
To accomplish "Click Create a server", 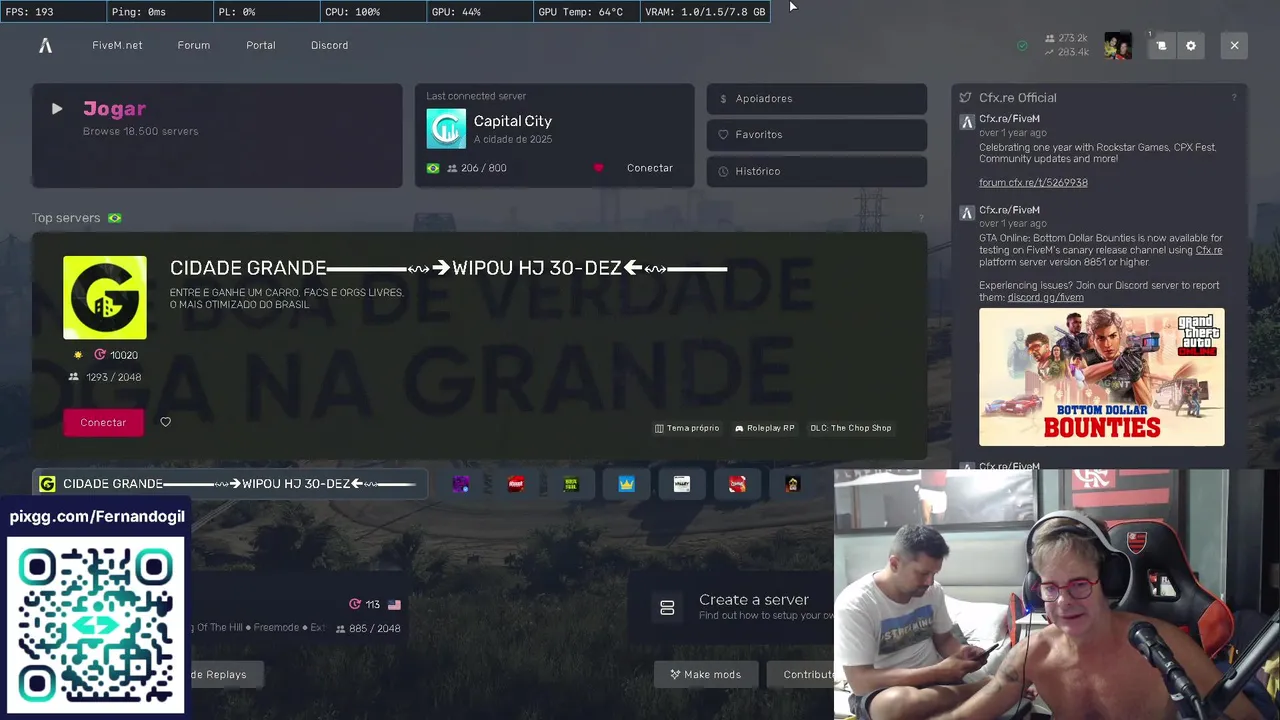I will 754,599.
